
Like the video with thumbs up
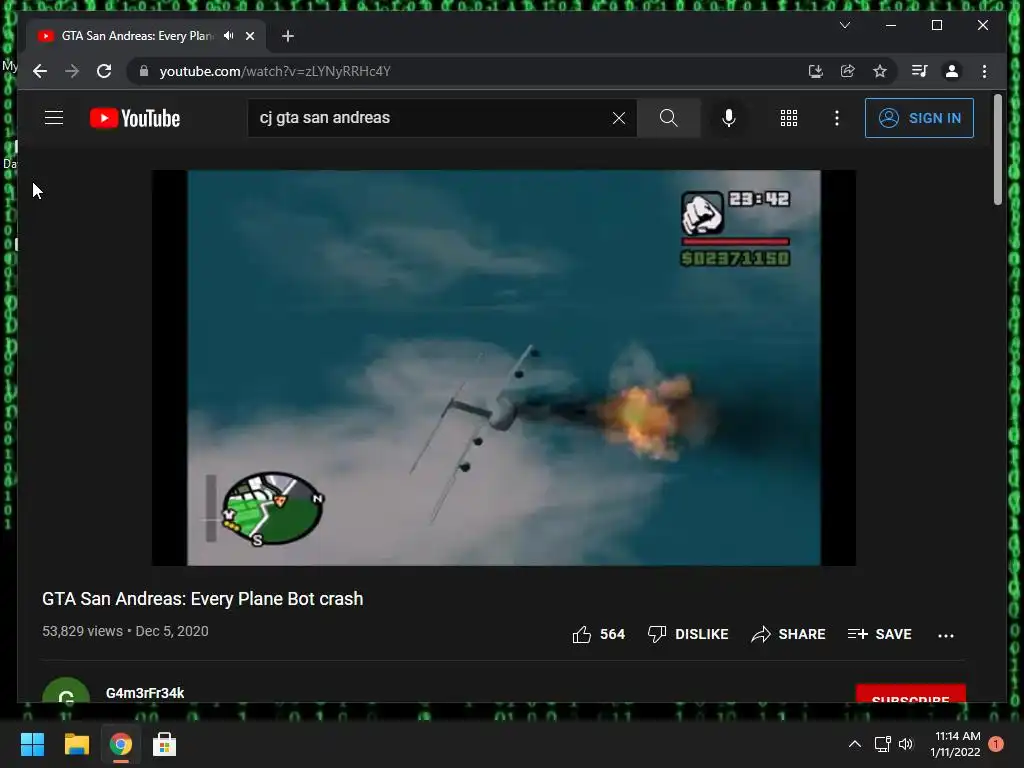pyautogui.click(x=598, y=634)
